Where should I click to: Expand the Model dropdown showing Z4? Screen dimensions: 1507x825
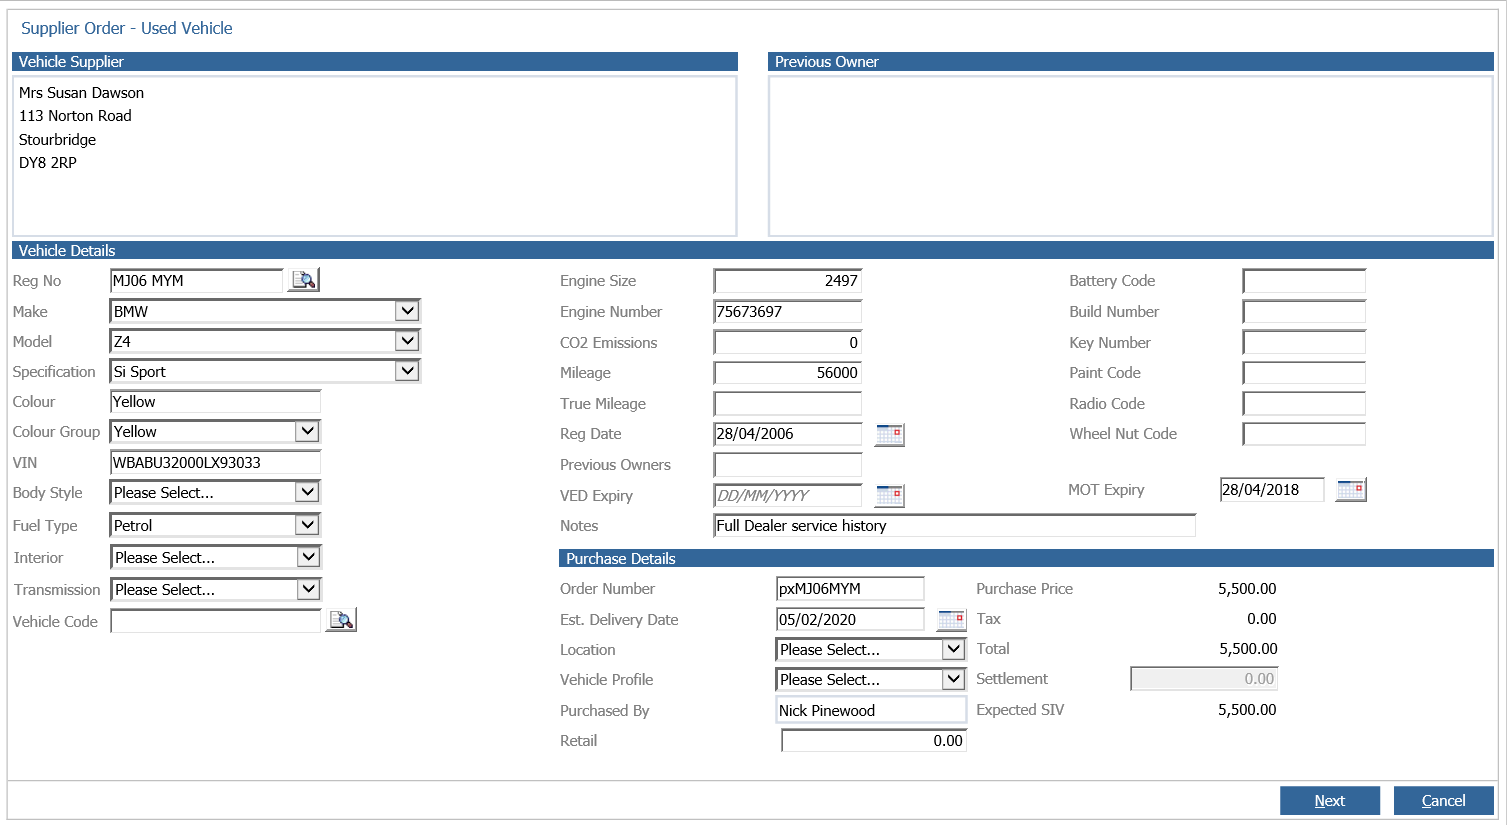pos(406,341)
